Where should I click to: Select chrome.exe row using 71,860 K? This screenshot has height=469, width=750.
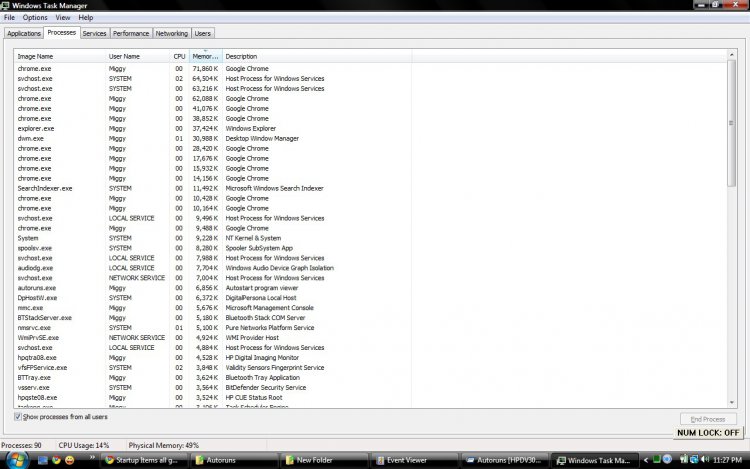pyautogui.click(x=213, y=69)
